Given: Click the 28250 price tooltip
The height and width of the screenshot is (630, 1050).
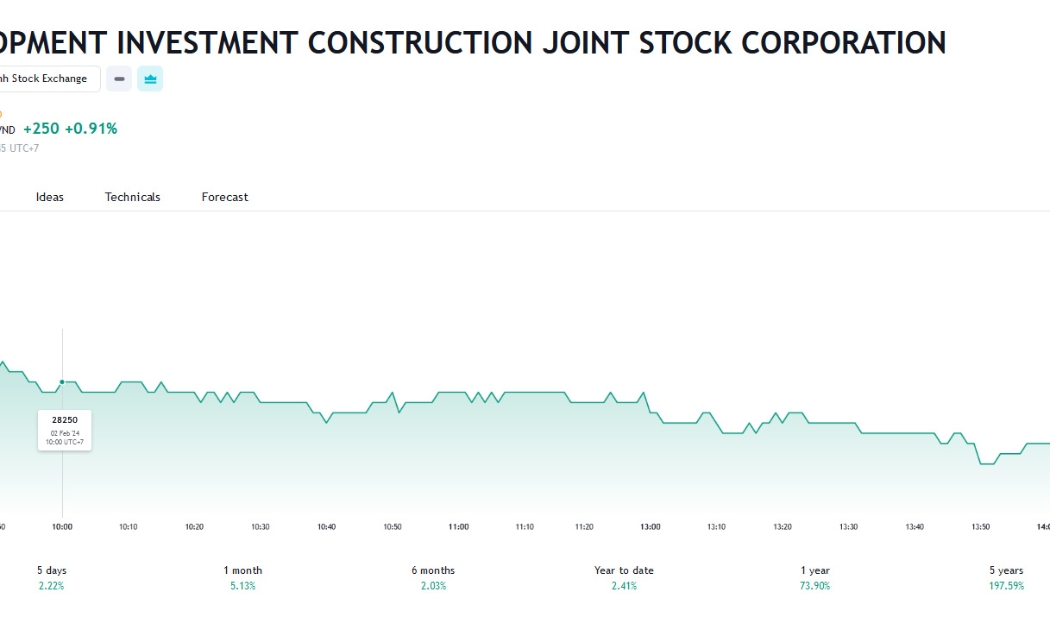Looking at the screenshot, I should tap(65, 430).
